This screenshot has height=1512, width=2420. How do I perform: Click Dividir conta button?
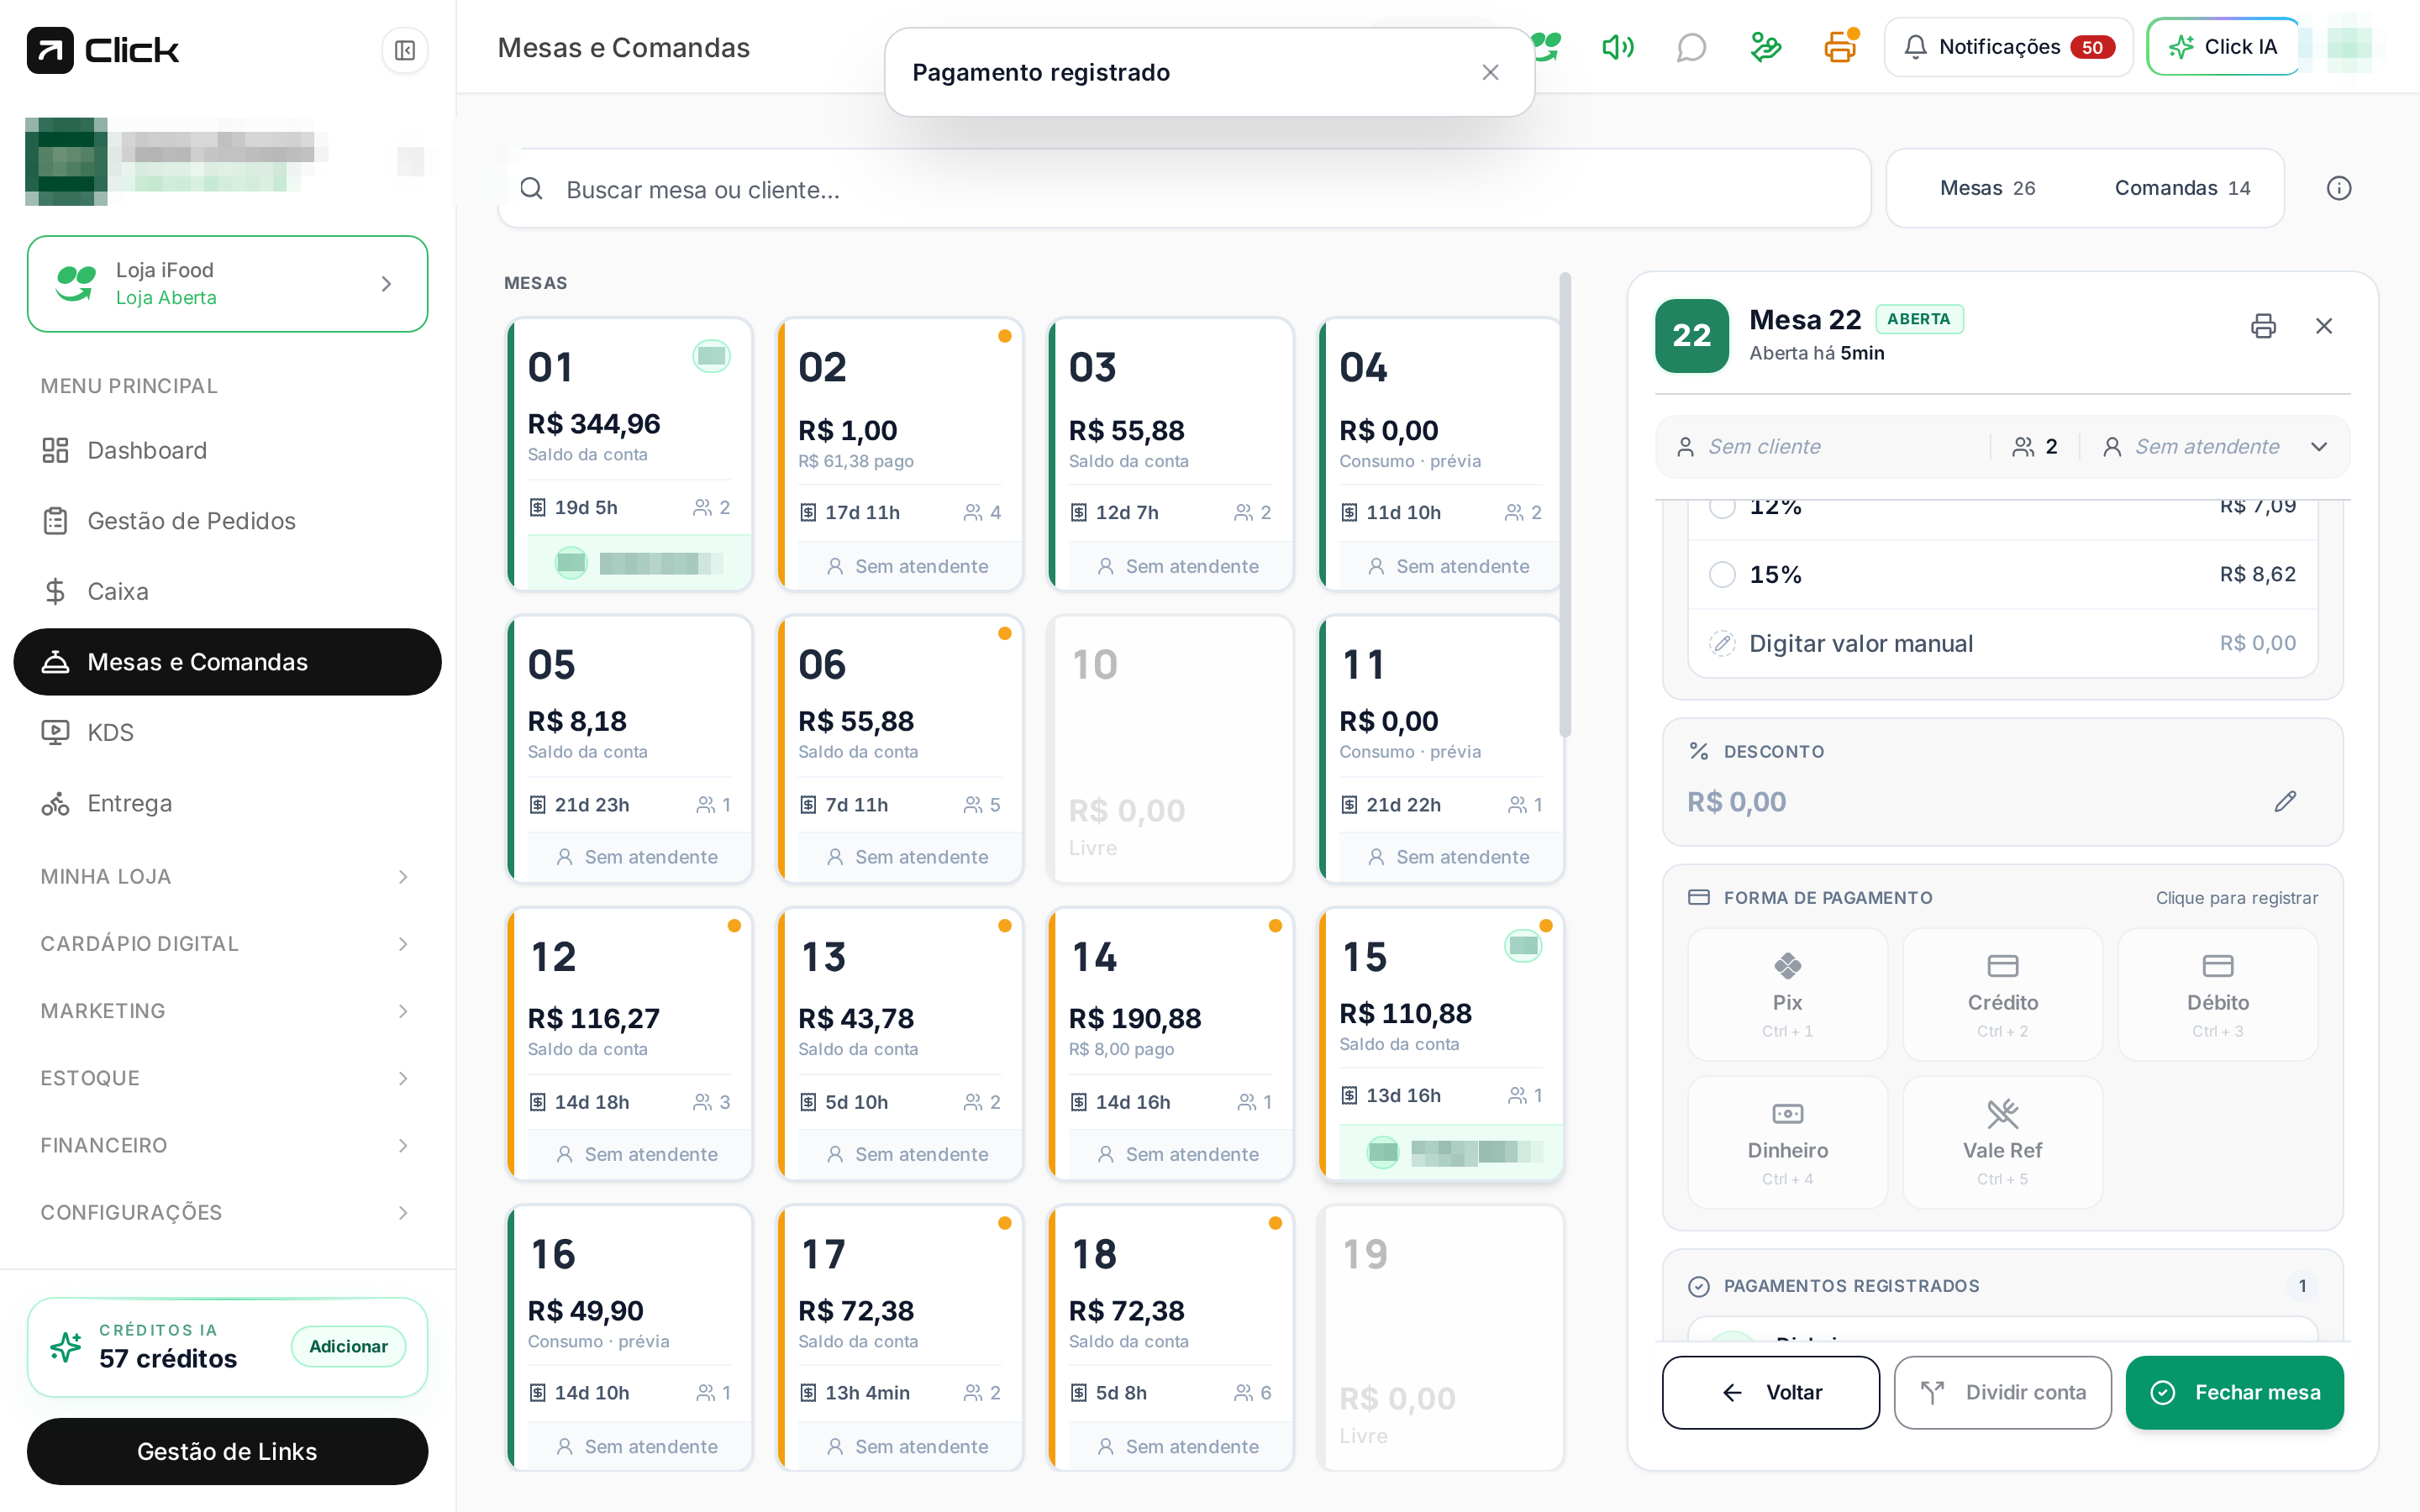pos(2002,1392)
